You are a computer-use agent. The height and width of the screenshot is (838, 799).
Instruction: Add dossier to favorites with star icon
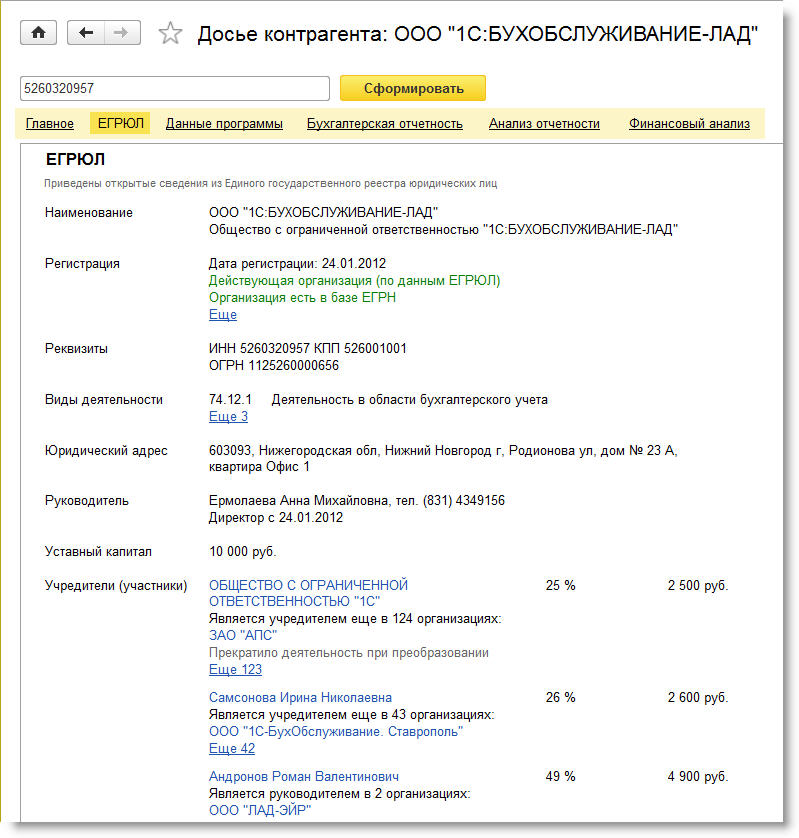[170, 33]
